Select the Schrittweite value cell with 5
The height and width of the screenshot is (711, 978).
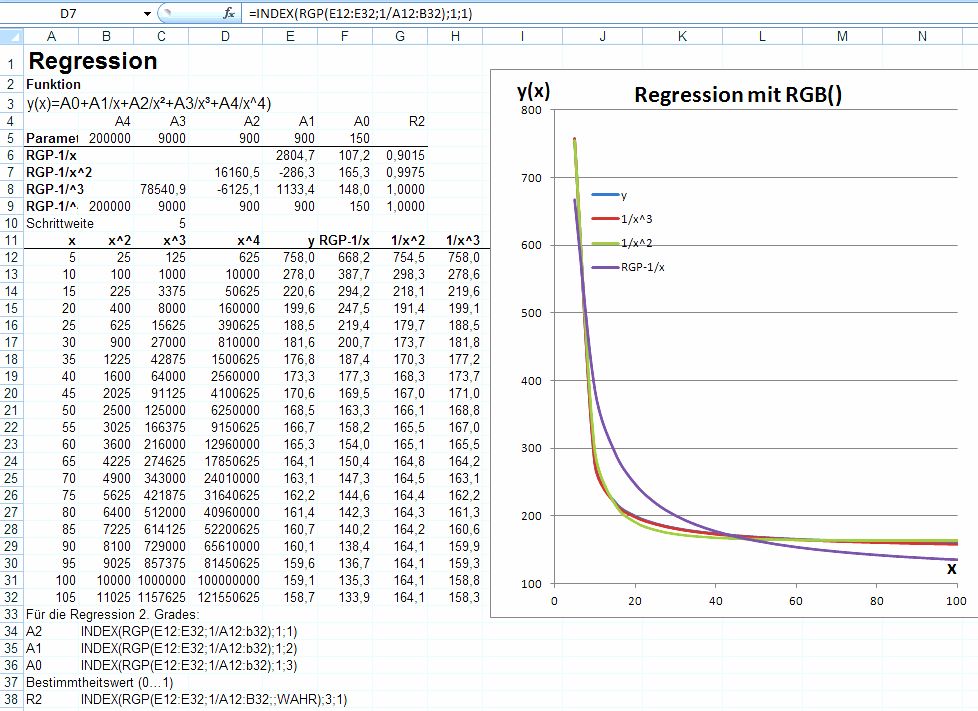(x=161, y=223)
